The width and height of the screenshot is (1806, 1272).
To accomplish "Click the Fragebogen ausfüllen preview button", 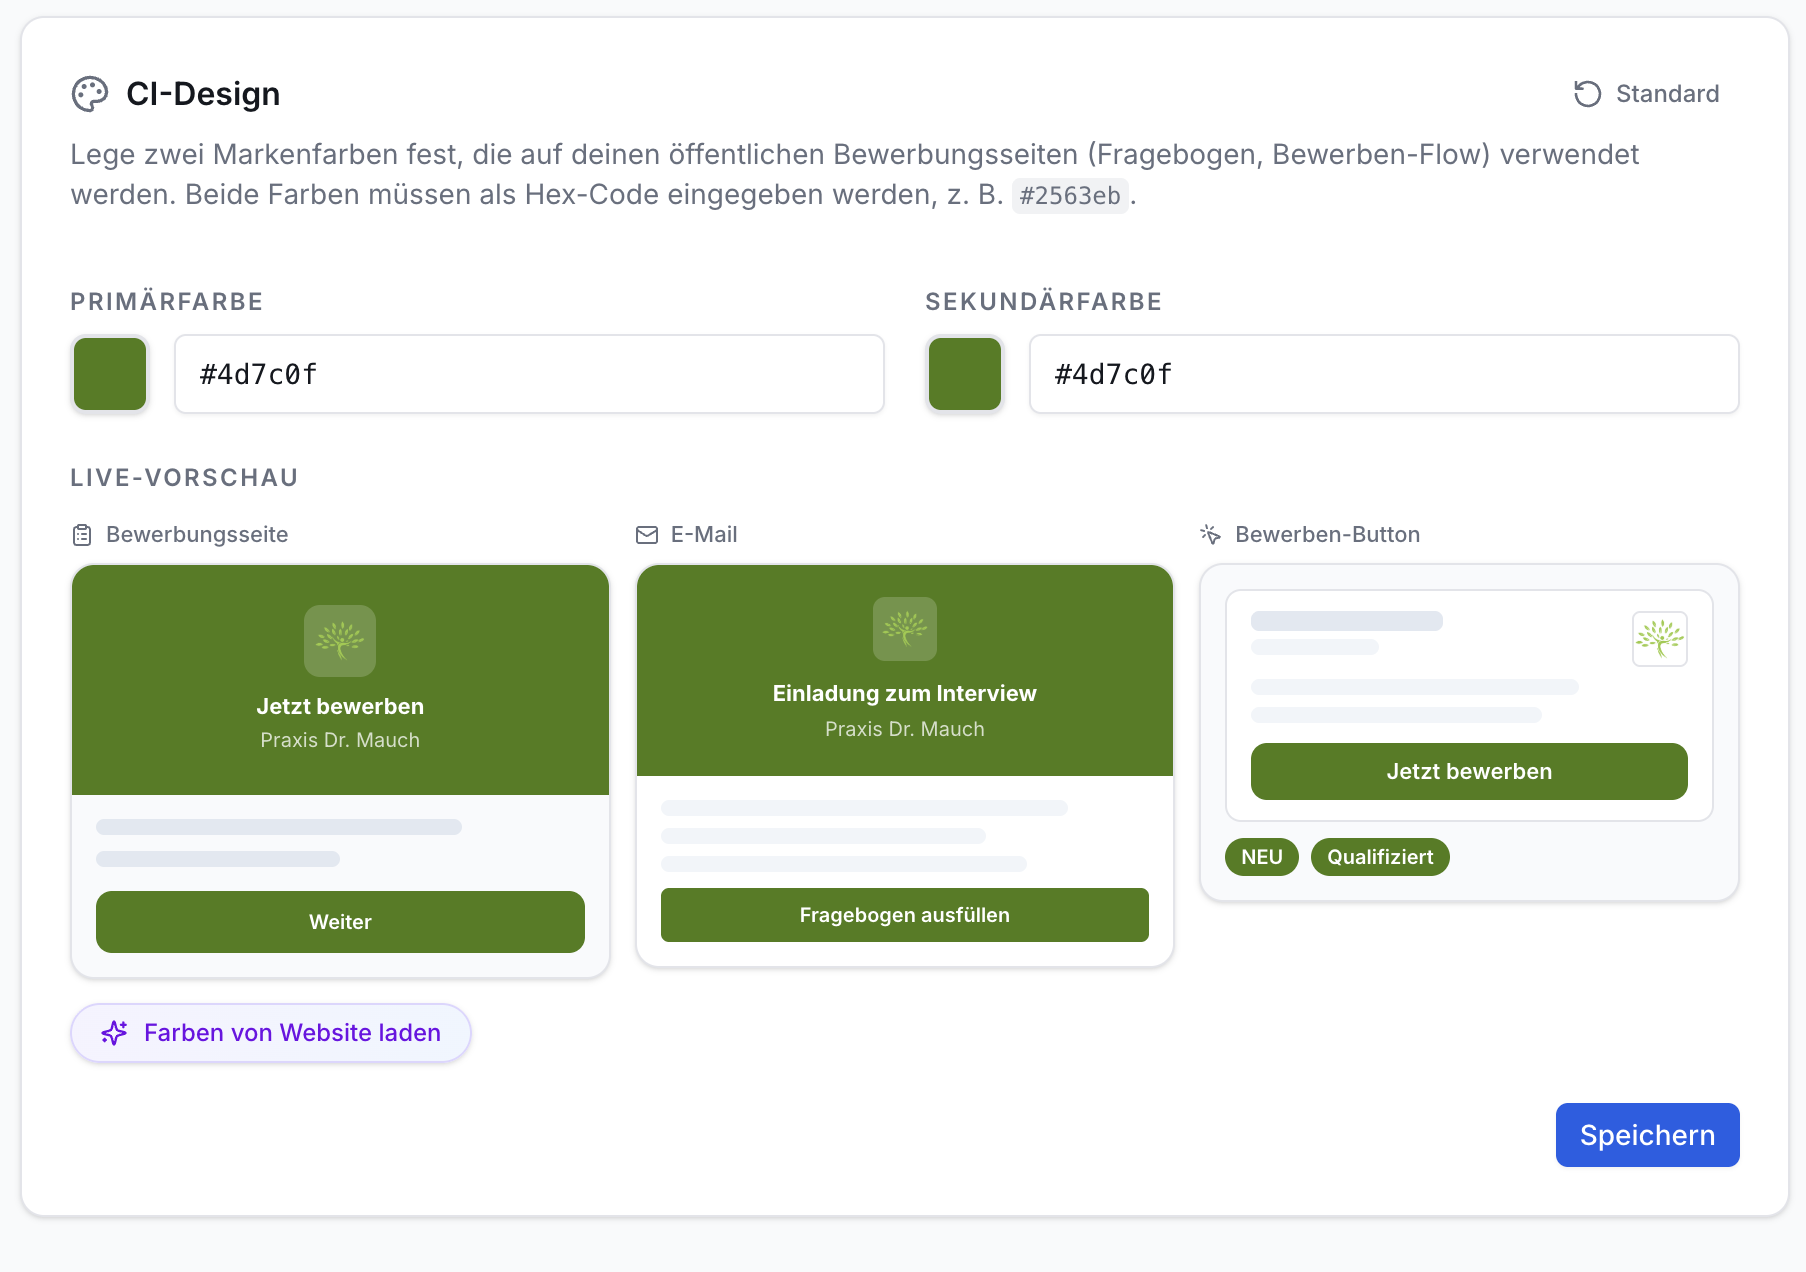I will coord(905,915).
